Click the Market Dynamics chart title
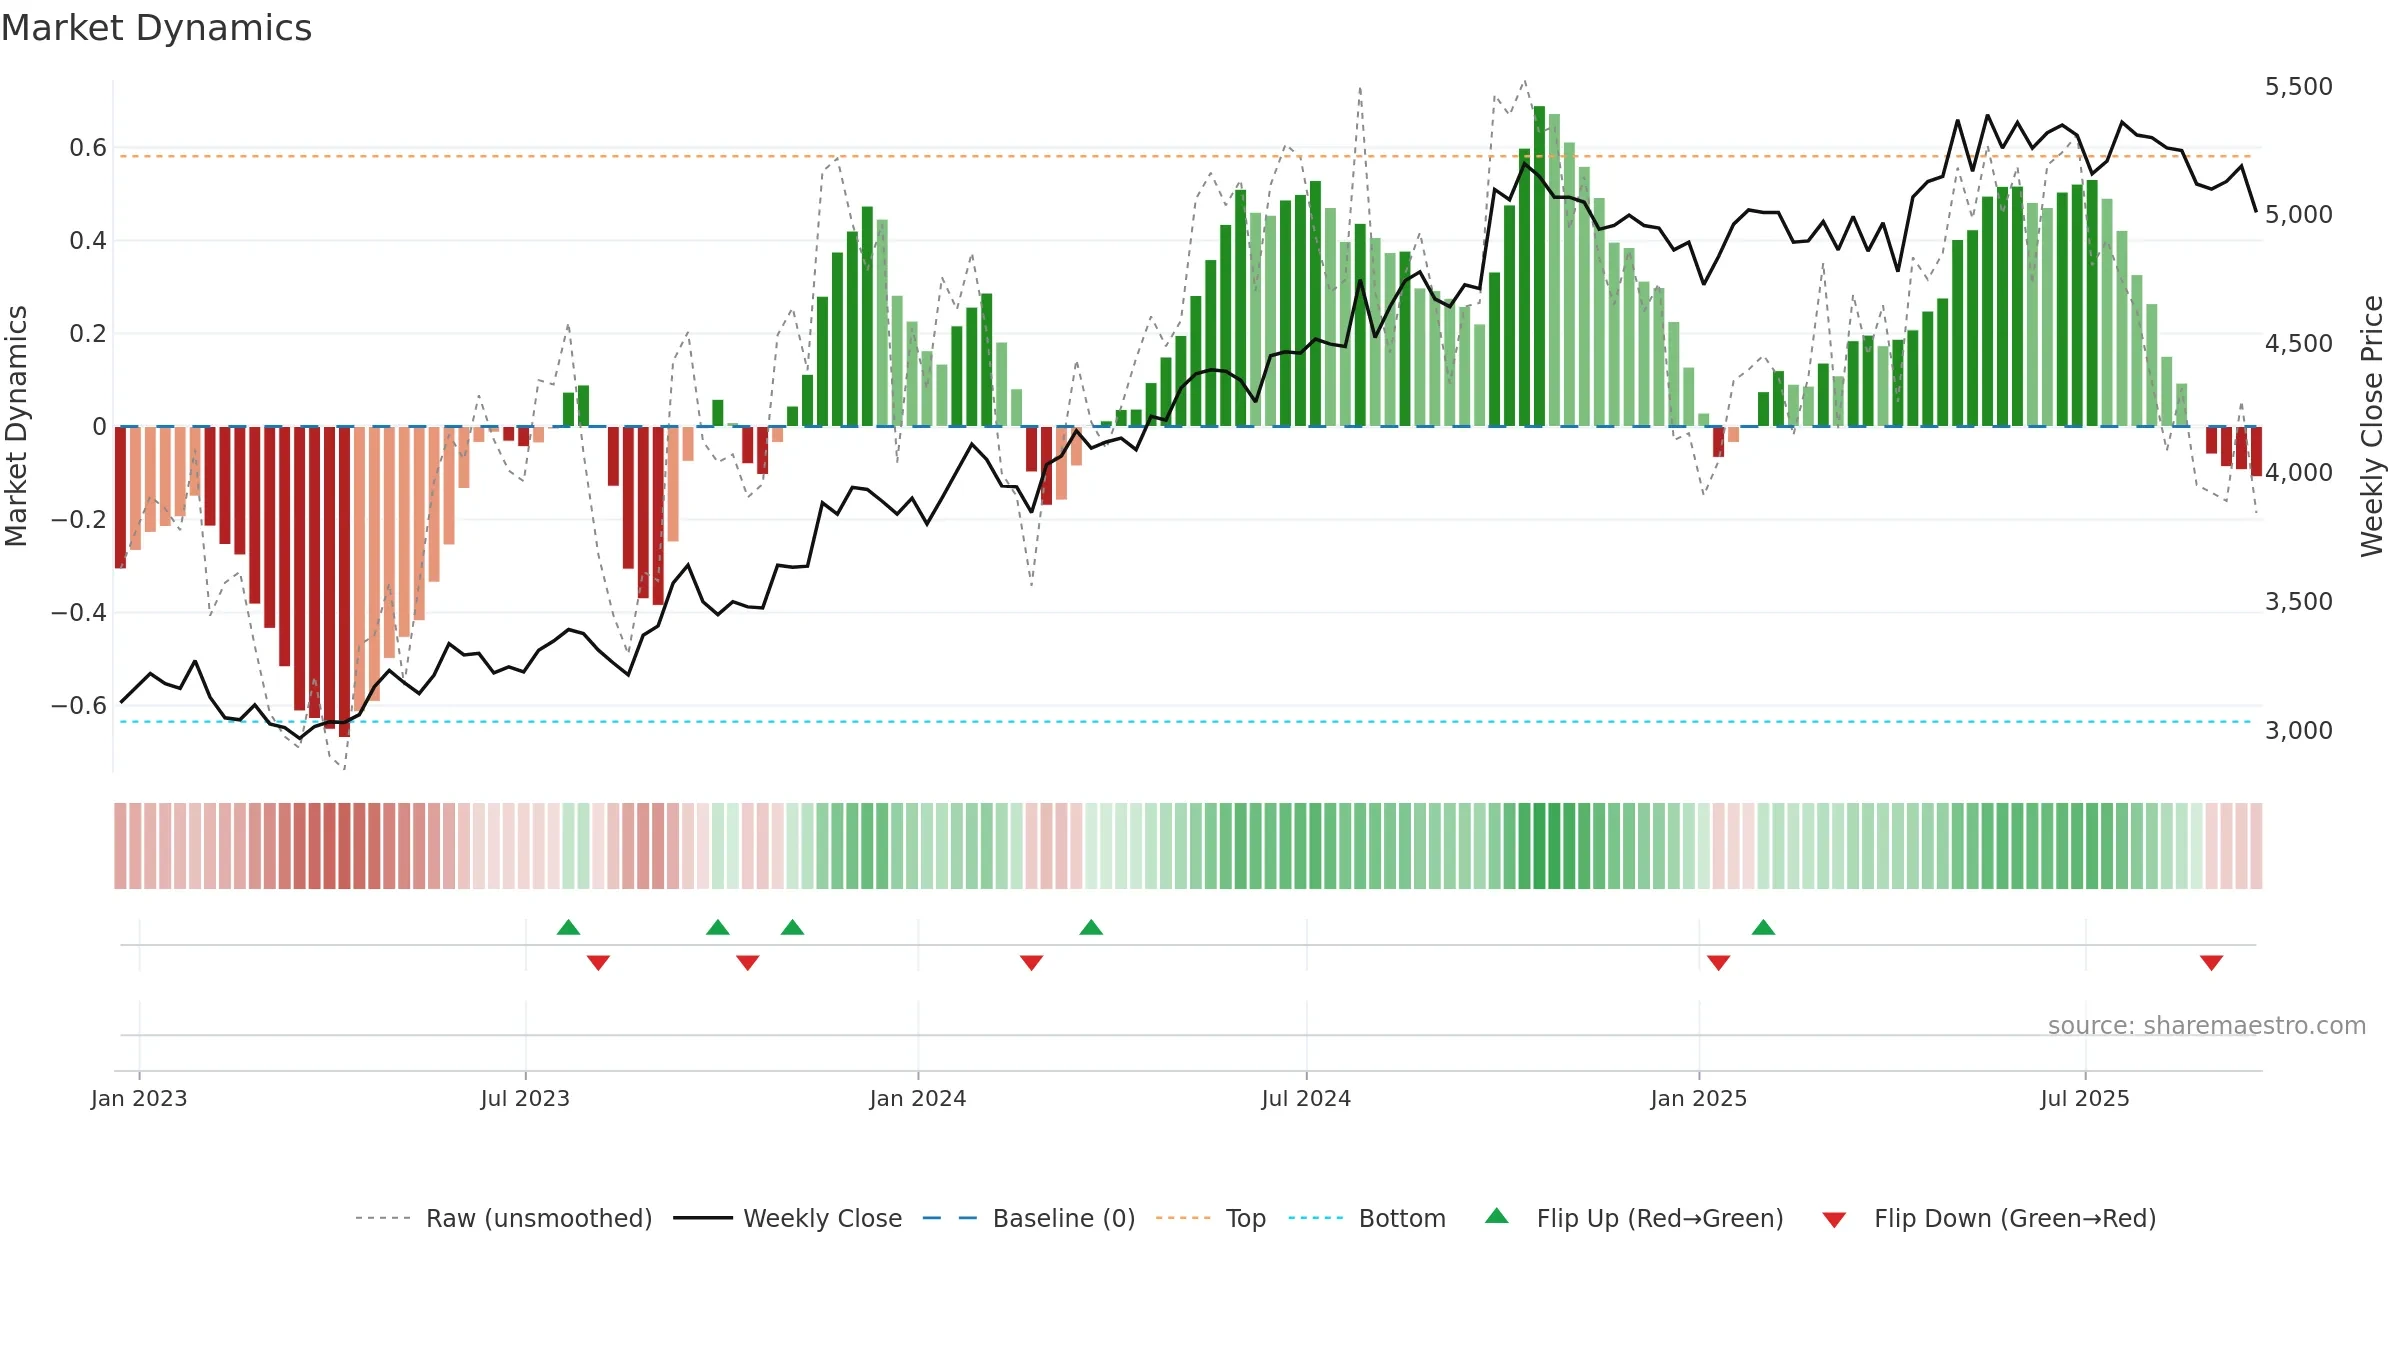Screen dimensions: 2400x1350 [156, 28]
